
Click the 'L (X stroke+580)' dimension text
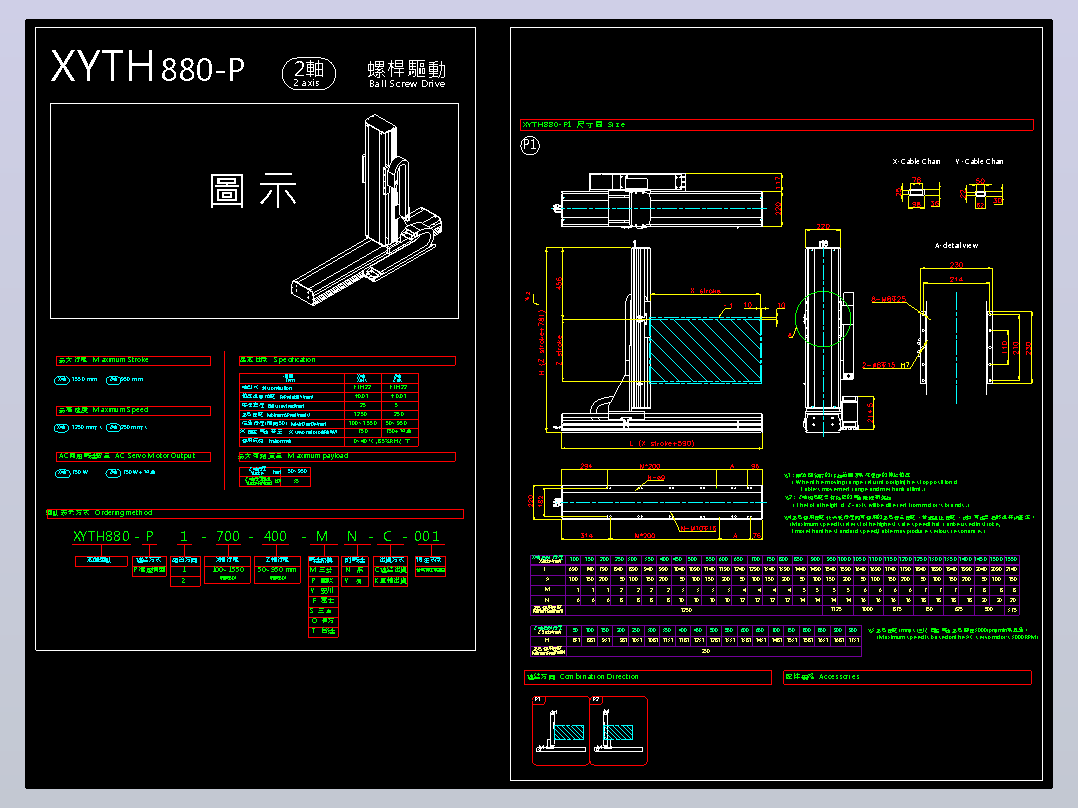(661, 444)
